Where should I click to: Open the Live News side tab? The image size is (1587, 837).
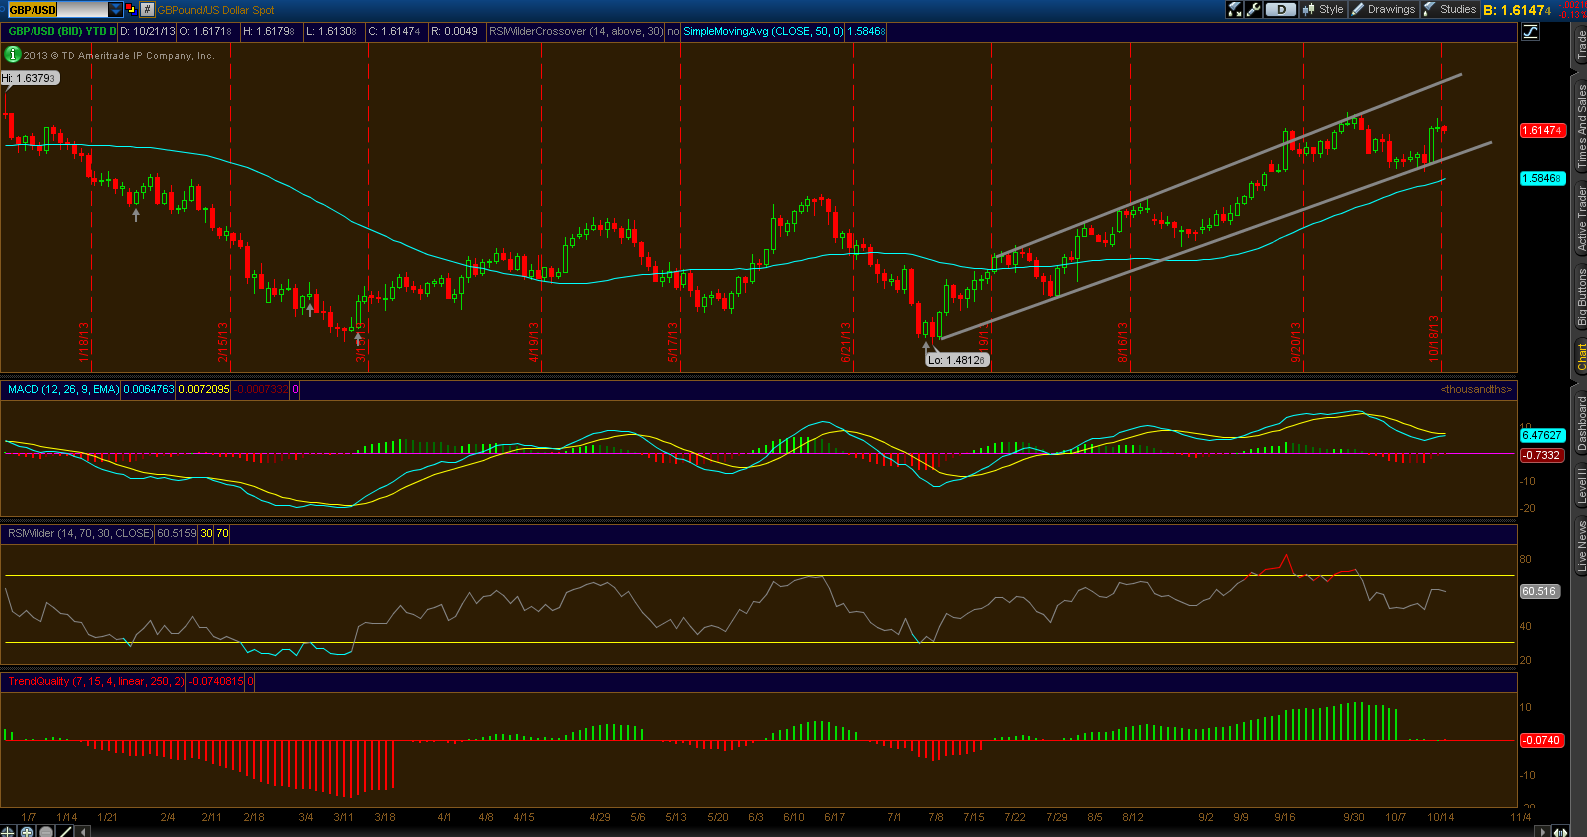[1581, 545]
